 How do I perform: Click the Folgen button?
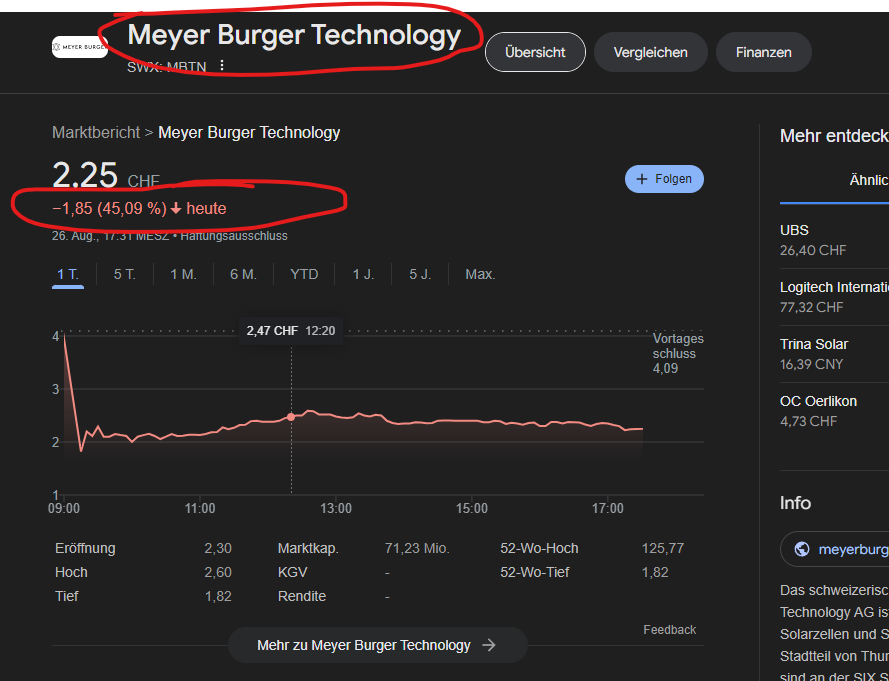pos(664,179)
